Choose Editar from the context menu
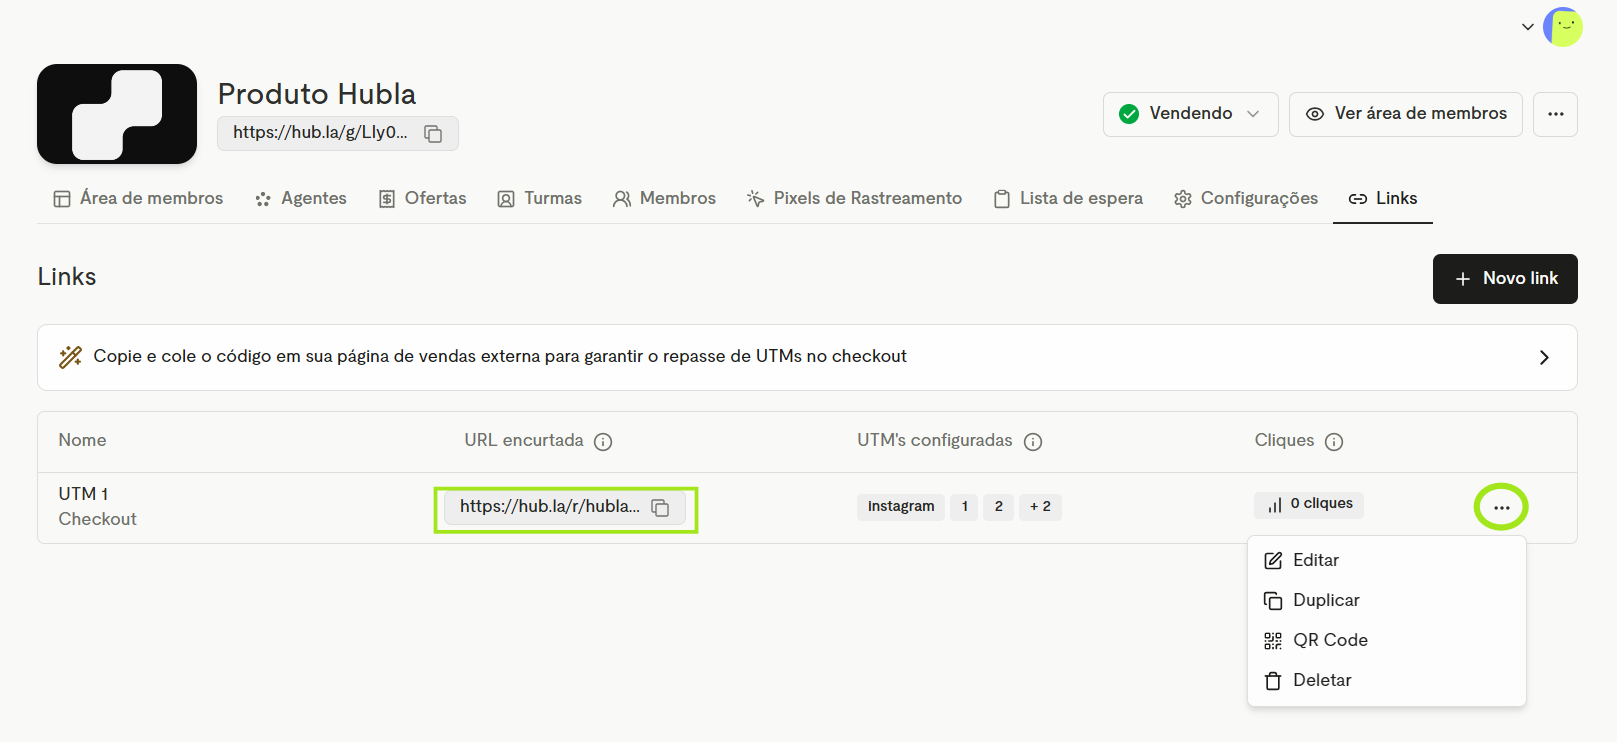Screen dimensions: 1617x742 [1387, 560]
